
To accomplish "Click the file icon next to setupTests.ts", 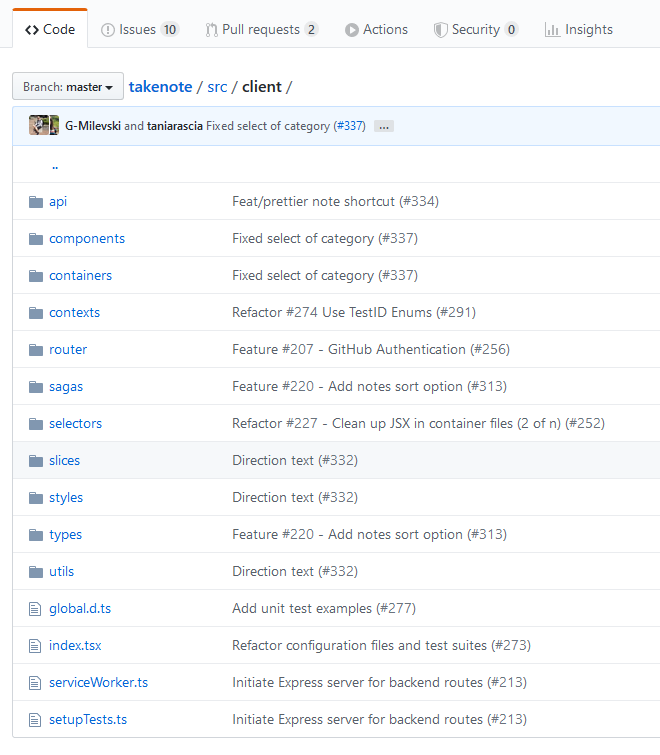I will (x=36, y=720).
